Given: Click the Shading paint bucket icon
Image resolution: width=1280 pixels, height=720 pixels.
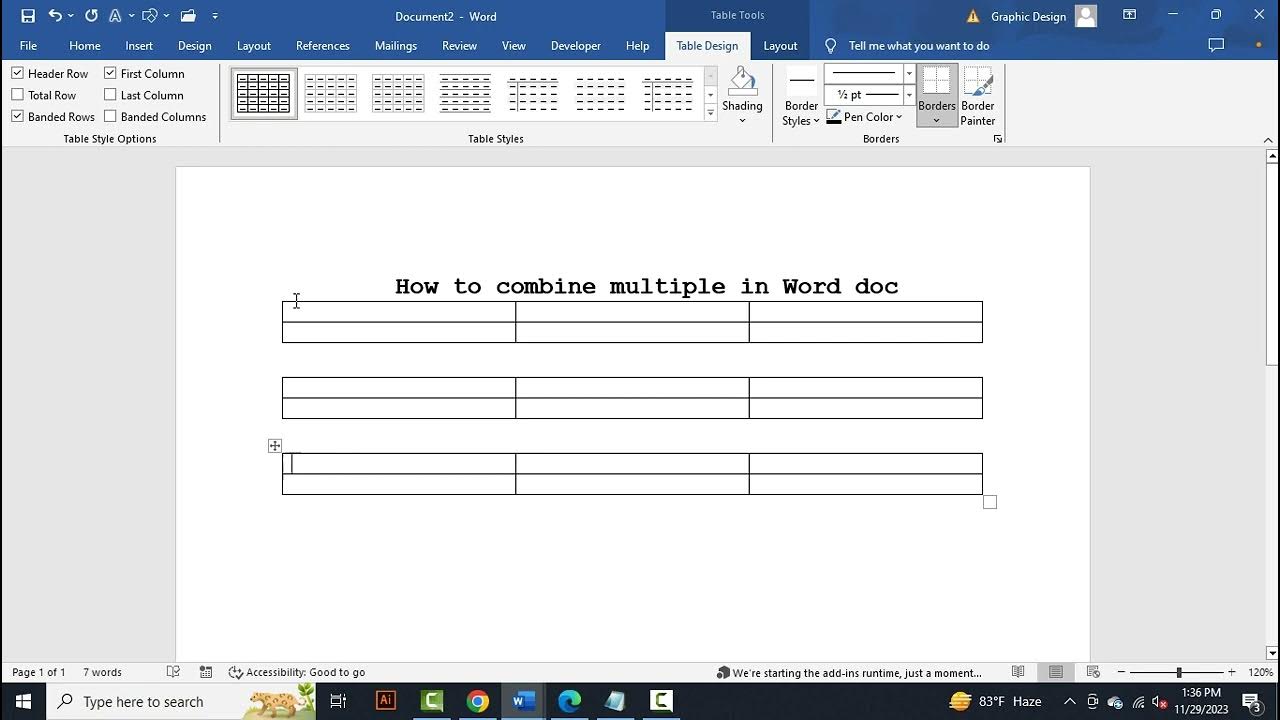Looking at the screenshot, I should point(742,82).
